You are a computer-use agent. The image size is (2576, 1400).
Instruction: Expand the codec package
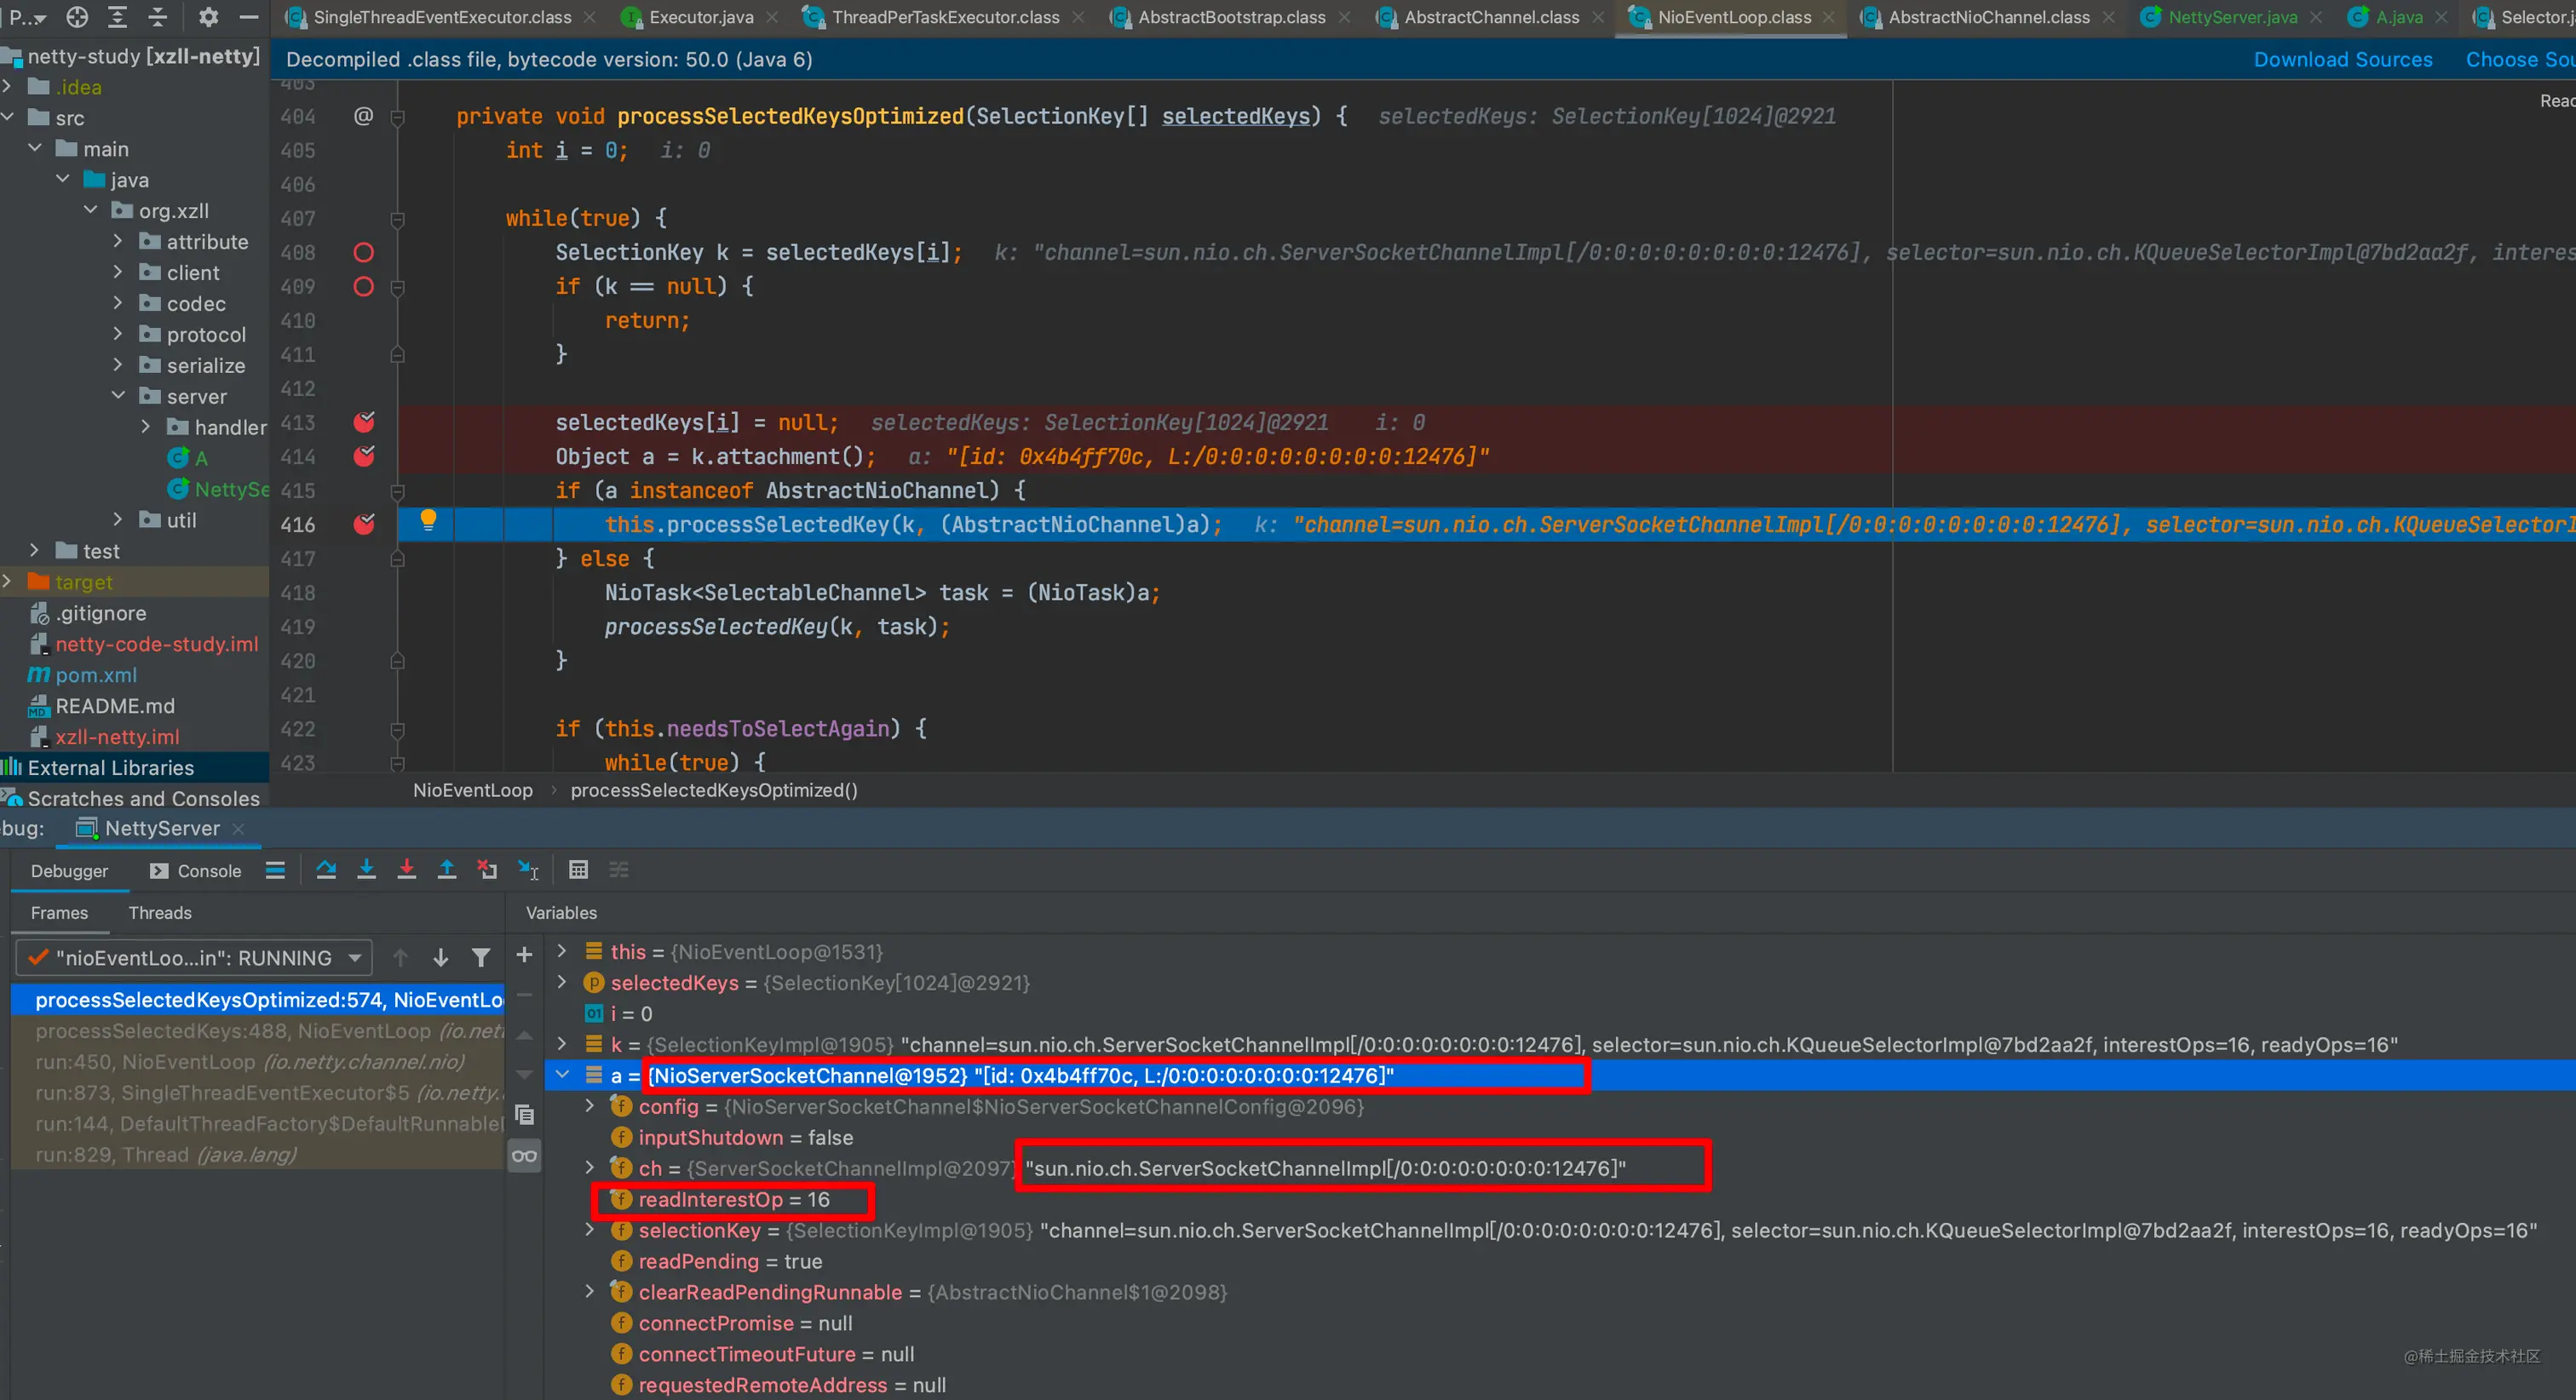(x=118, y=304)
